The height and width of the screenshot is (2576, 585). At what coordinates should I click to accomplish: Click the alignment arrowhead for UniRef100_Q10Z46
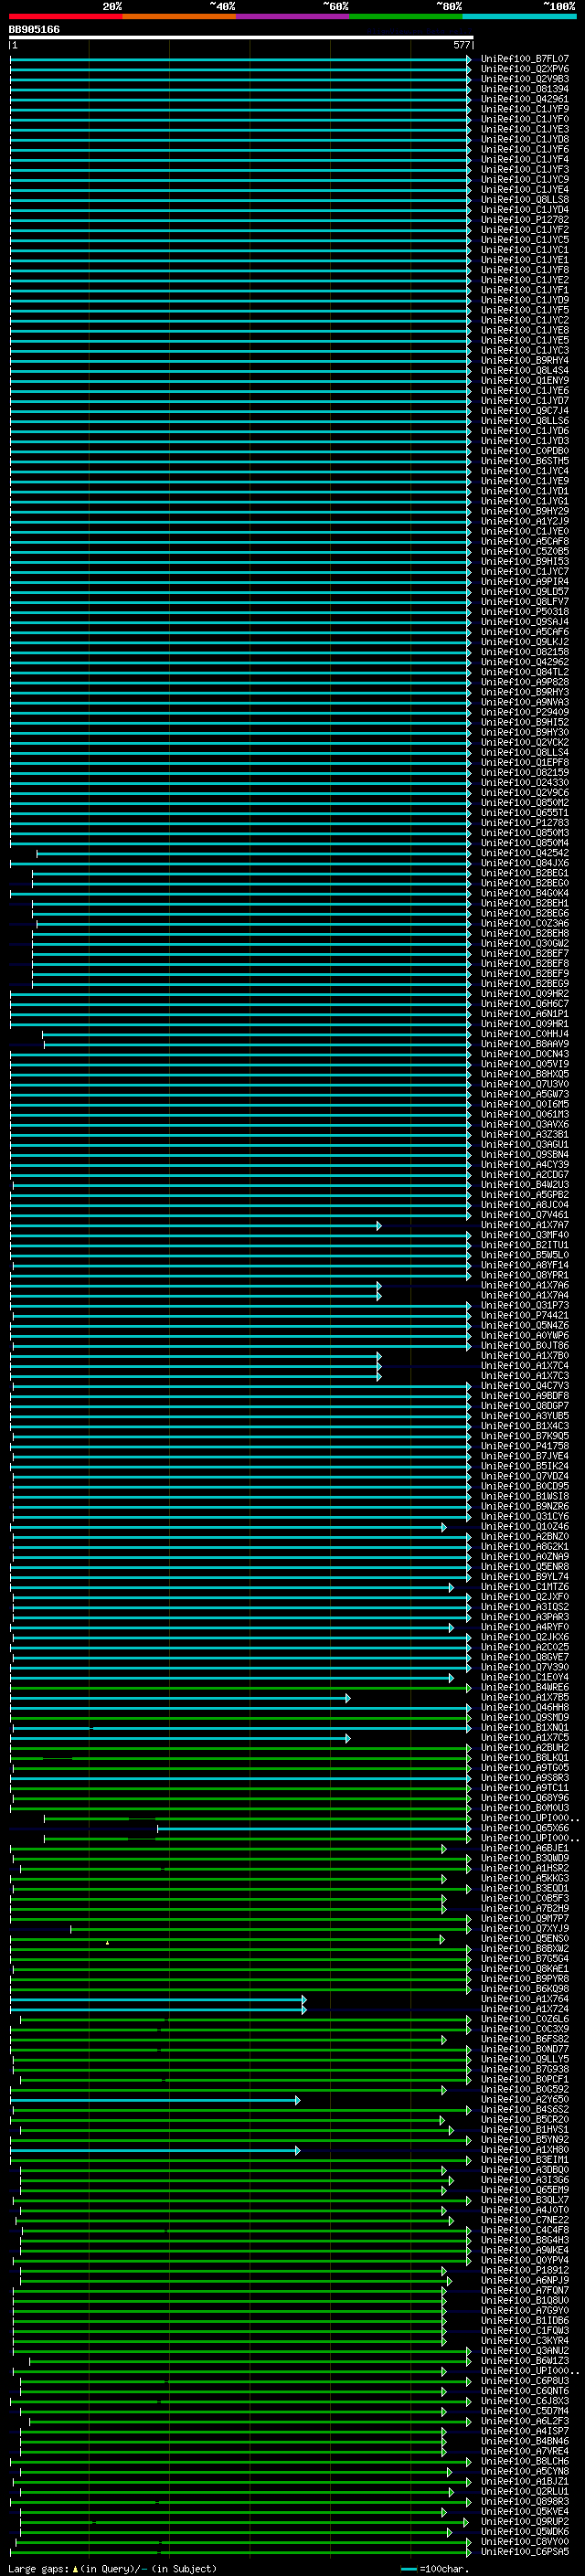(x=444, y=1527)
